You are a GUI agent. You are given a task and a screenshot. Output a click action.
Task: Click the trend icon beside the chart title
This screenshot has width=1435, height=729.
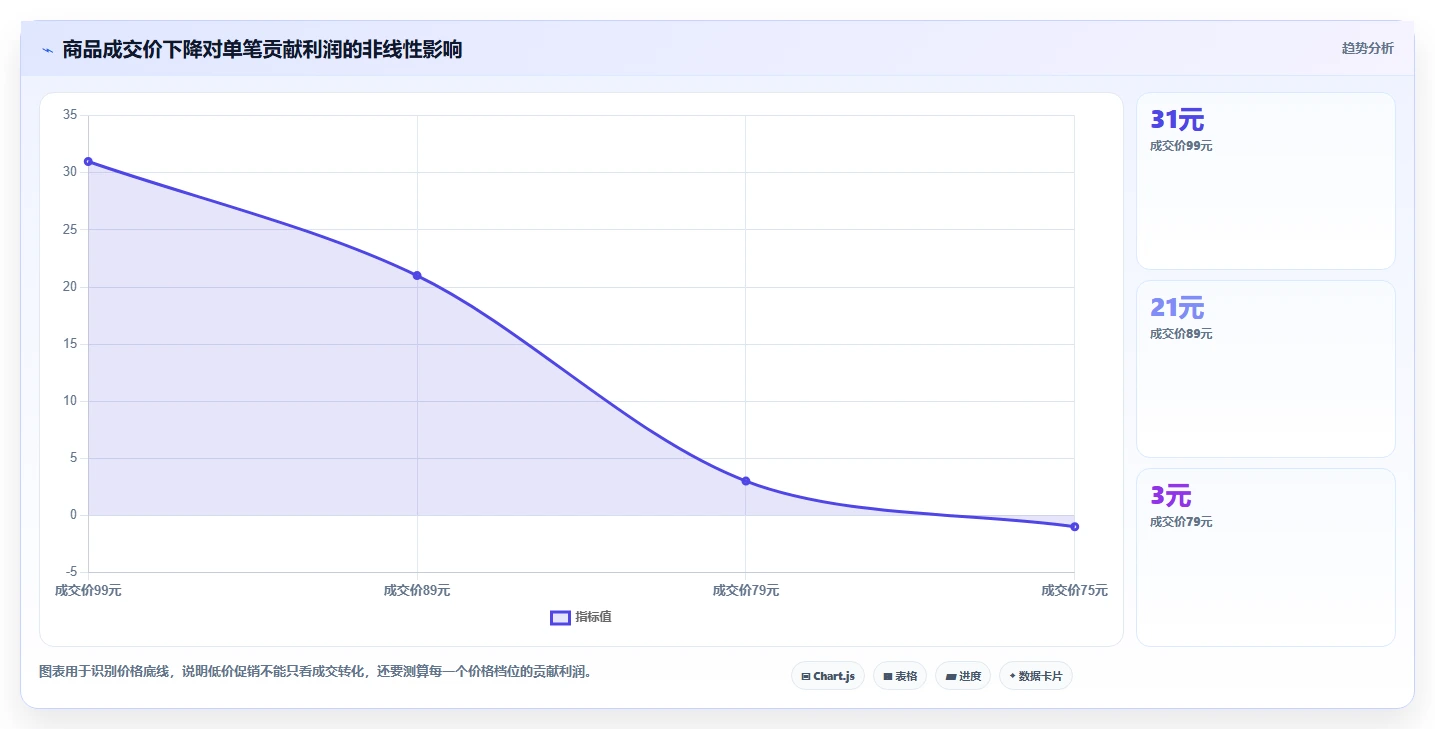tap(47, 50)
